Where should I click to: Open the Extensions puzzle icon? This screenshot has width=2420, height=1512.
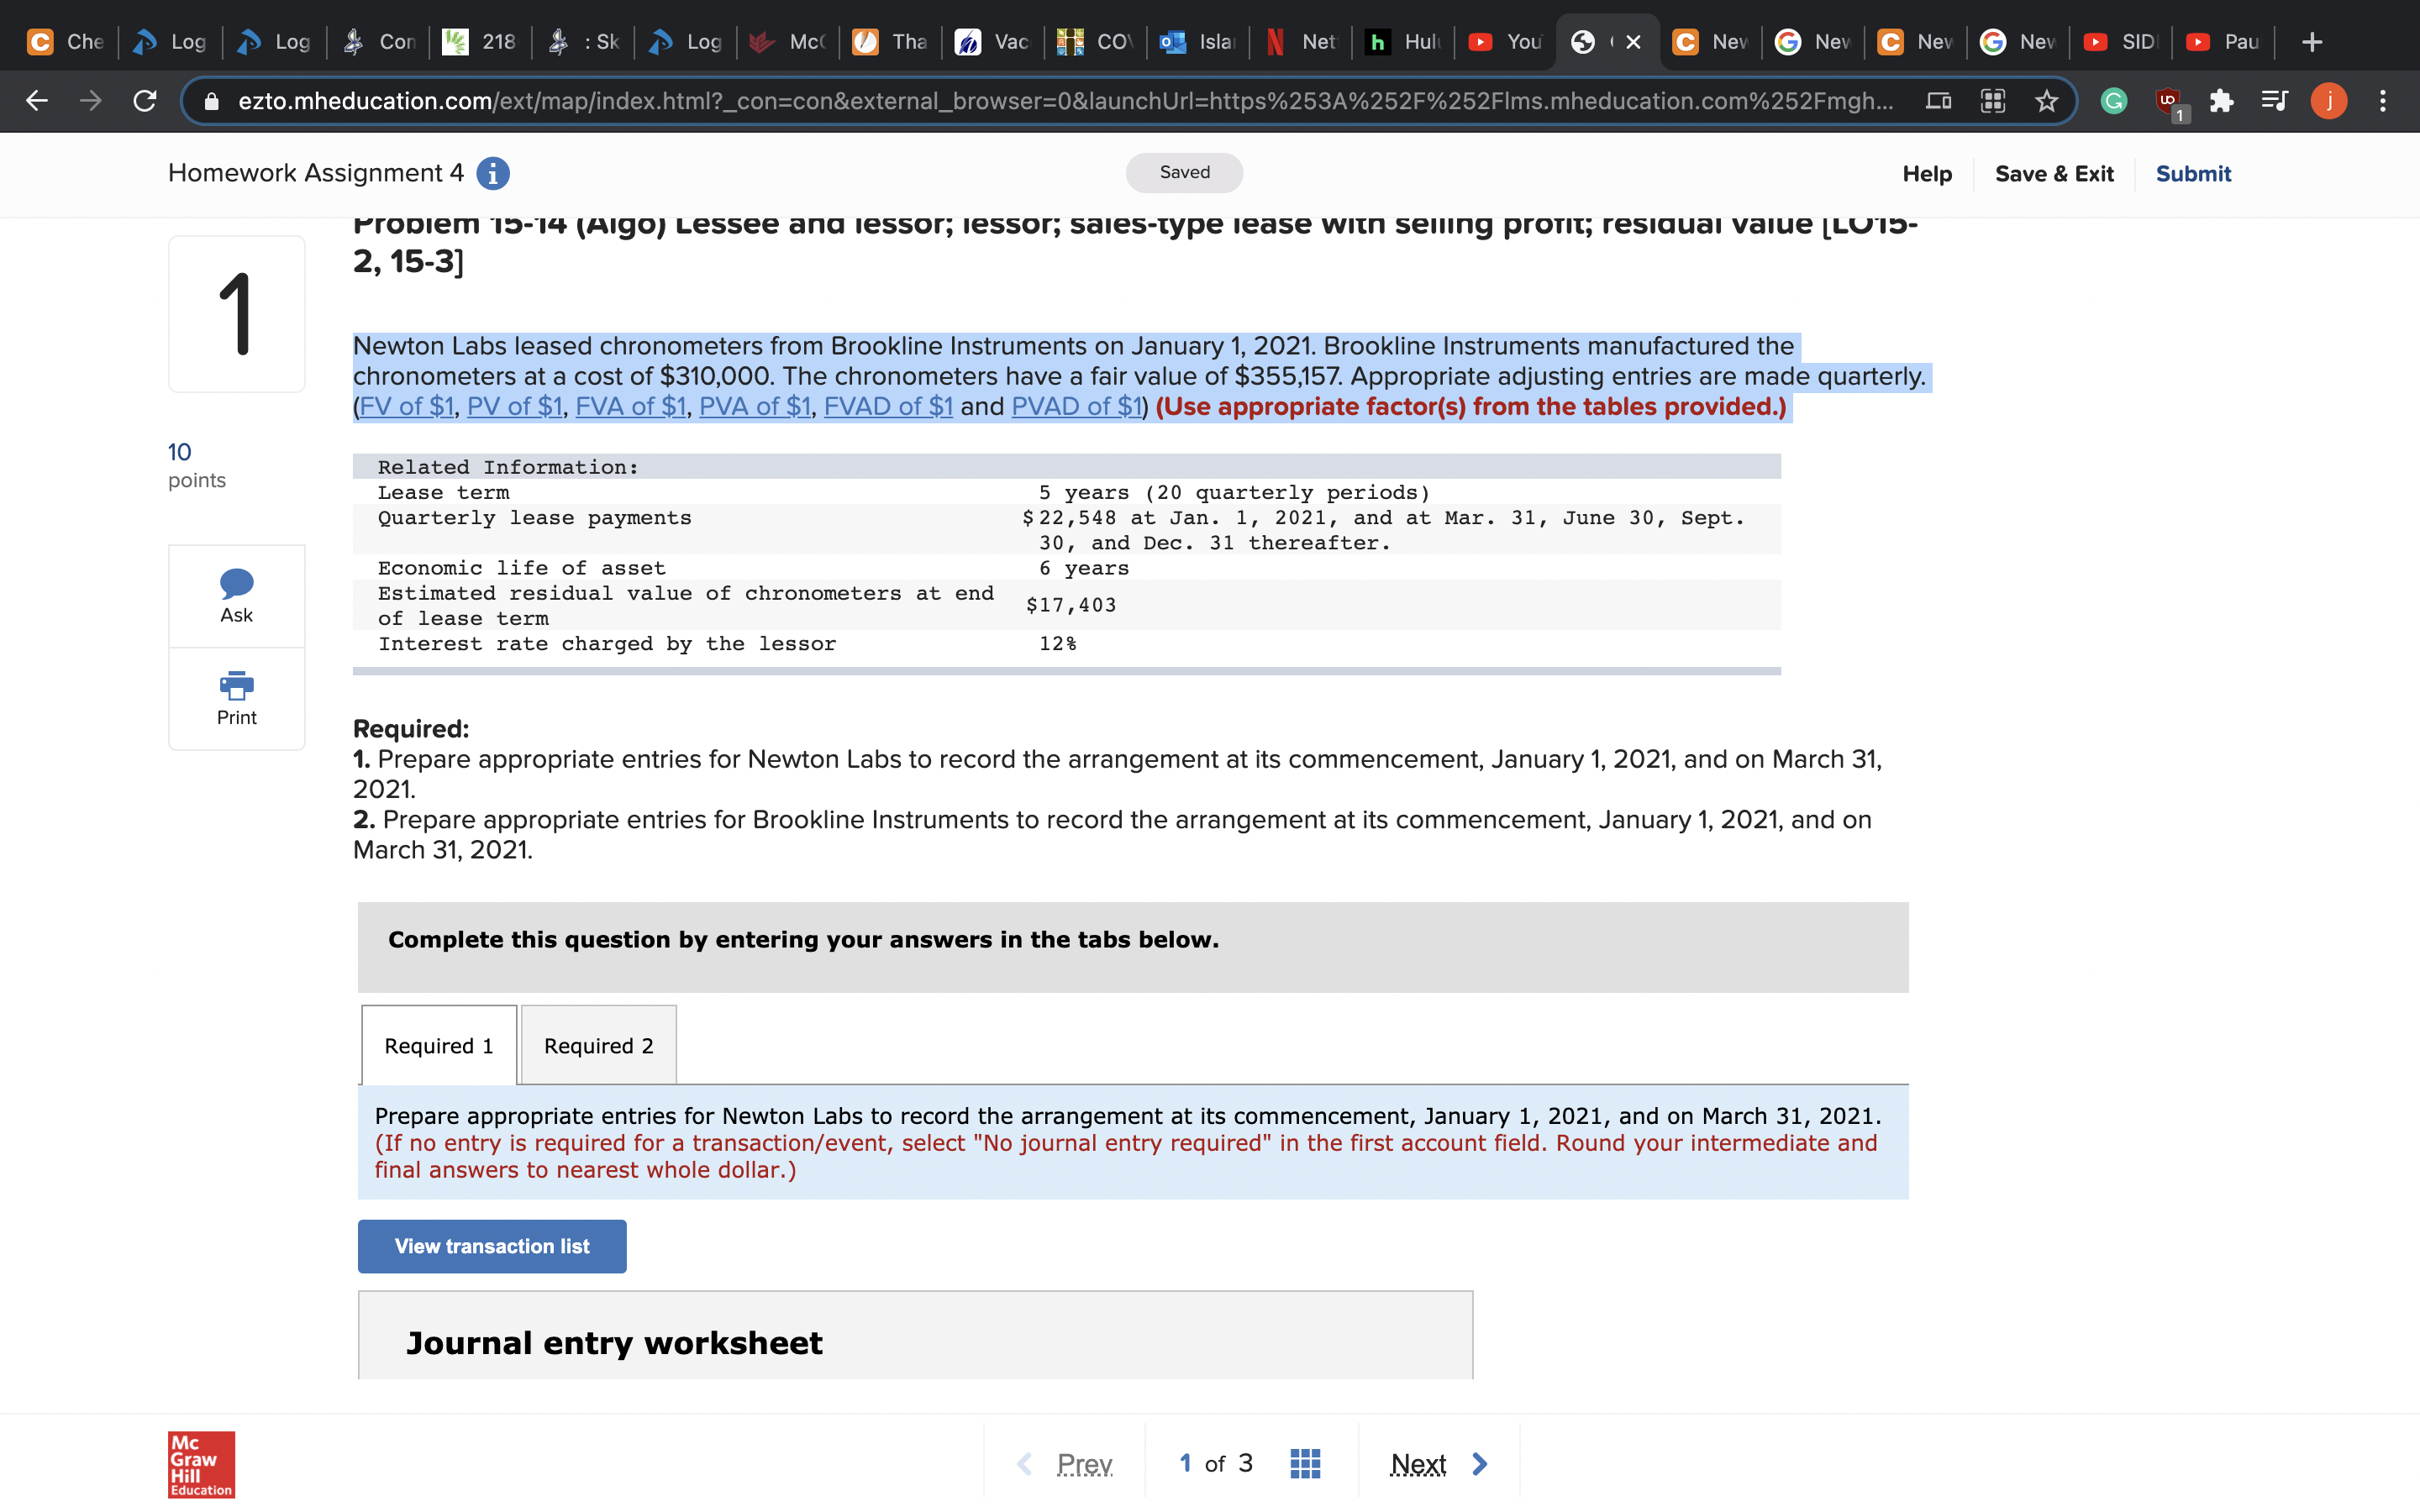pyautogui.click(x=2221, y=101)
